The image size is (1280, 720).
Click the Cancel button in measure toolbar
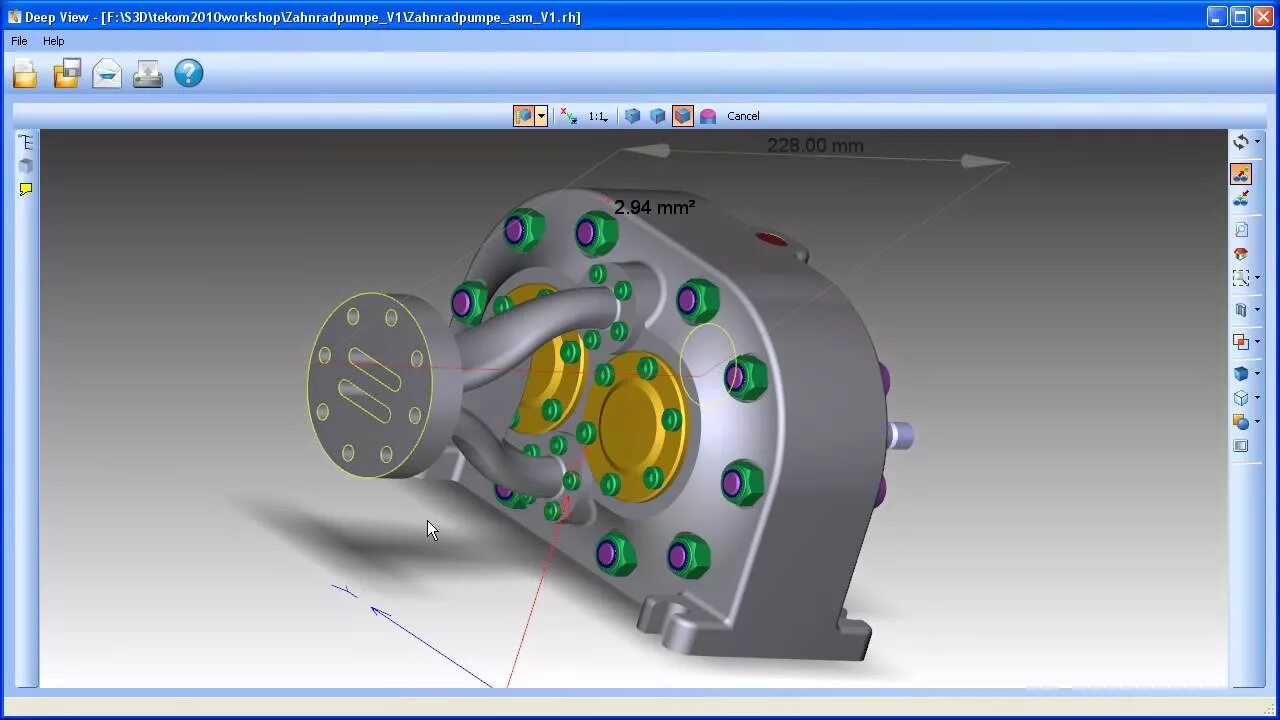pos(743,116)
